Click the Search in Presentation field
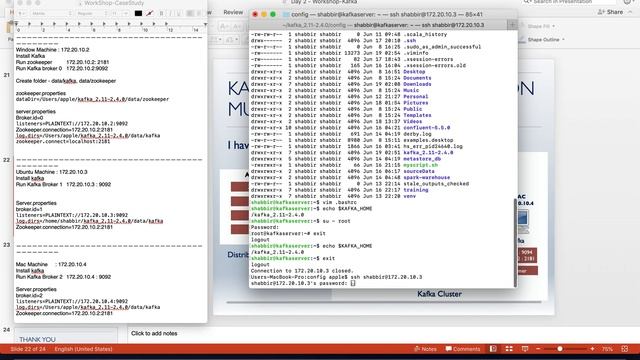Viewport: 640px width, 360px height. coord(569,2)
